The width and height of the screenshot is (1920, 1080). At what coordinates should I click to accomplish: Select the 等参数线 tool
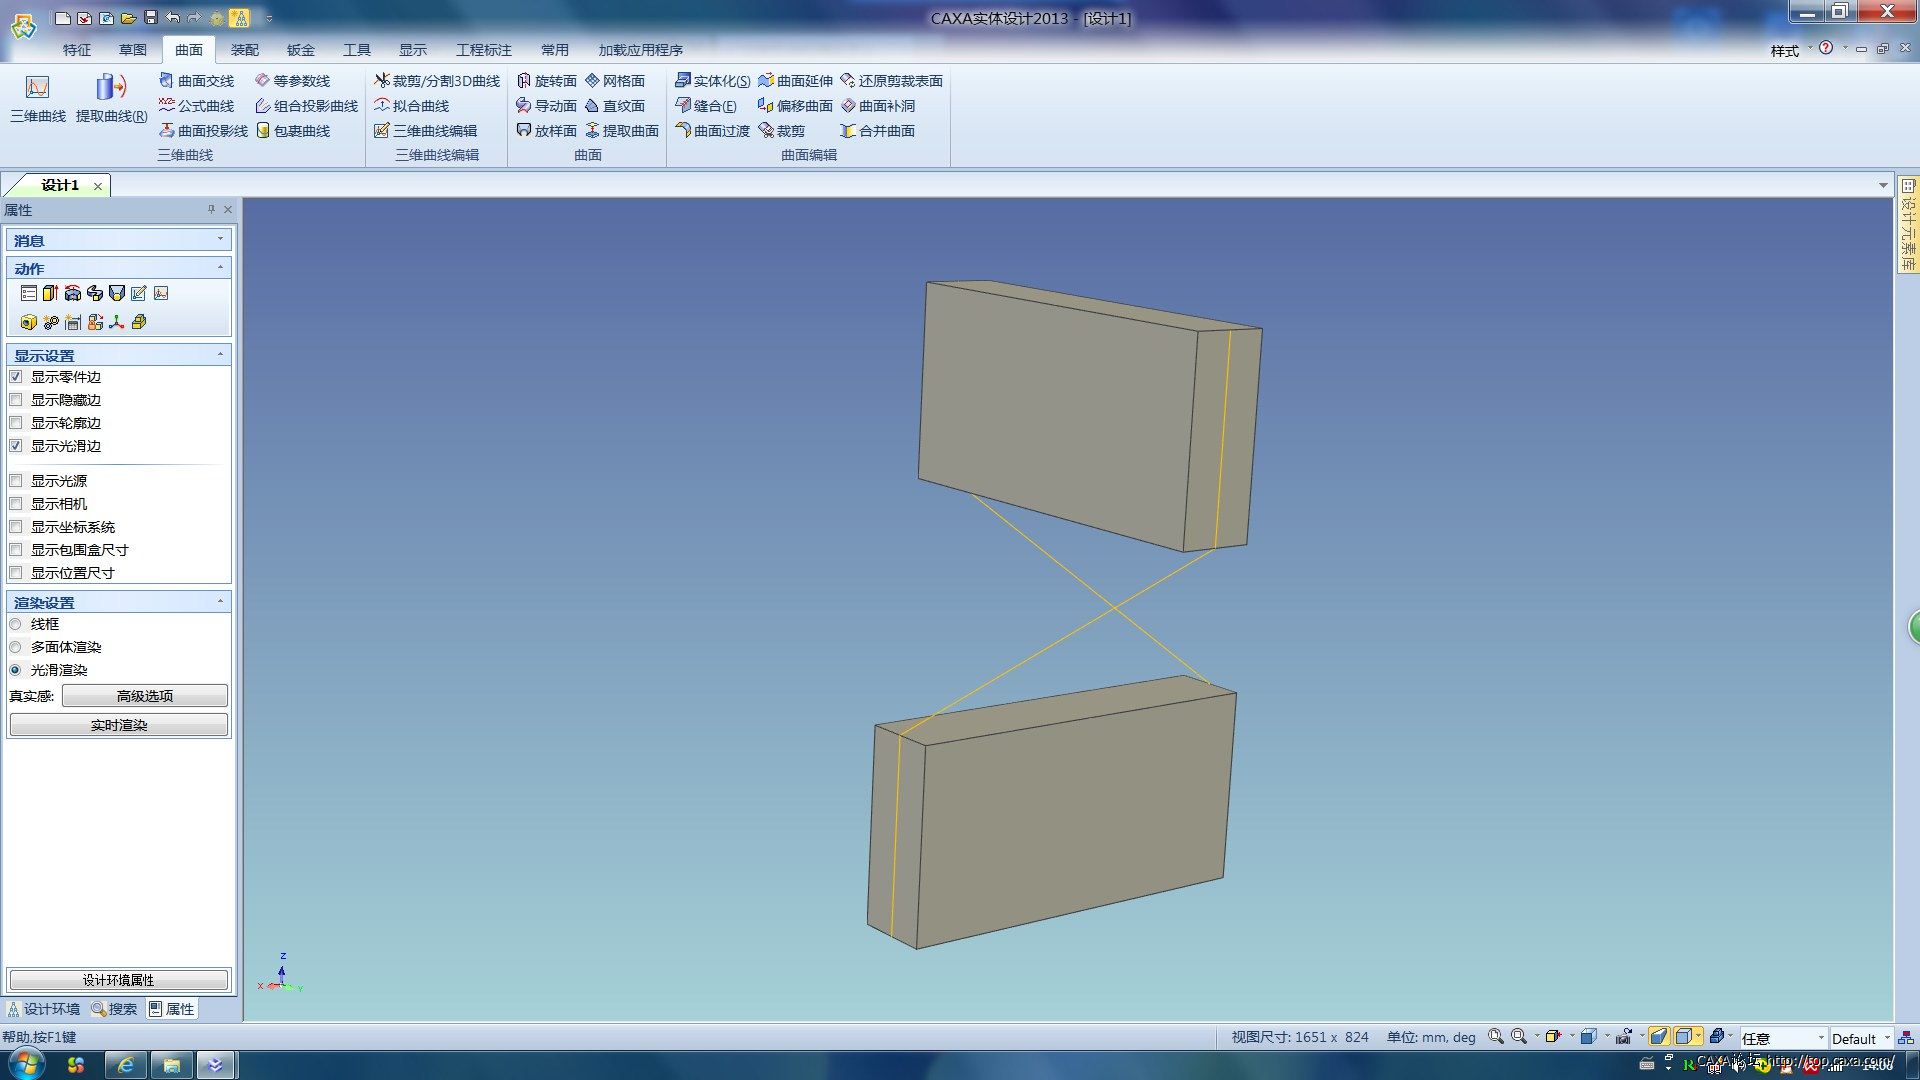click(x=292, y=81)
